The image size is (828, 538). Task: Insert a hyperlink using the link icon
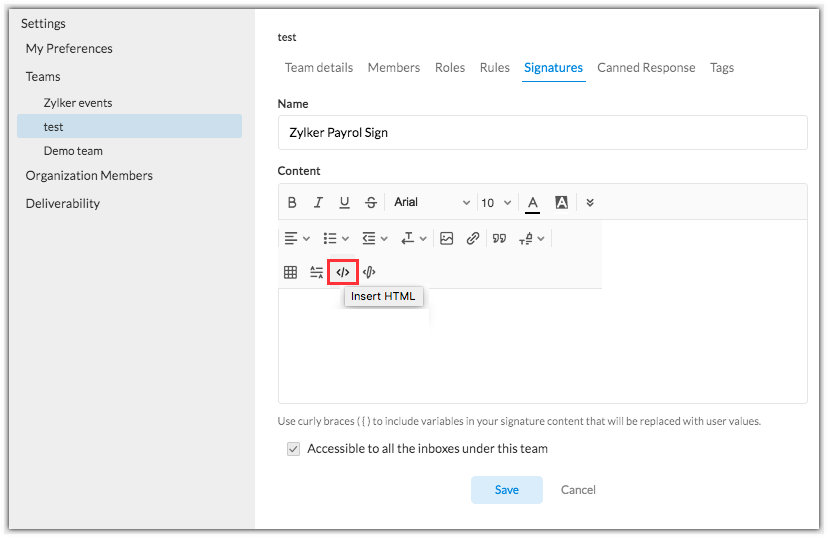(x=473, y=239)
